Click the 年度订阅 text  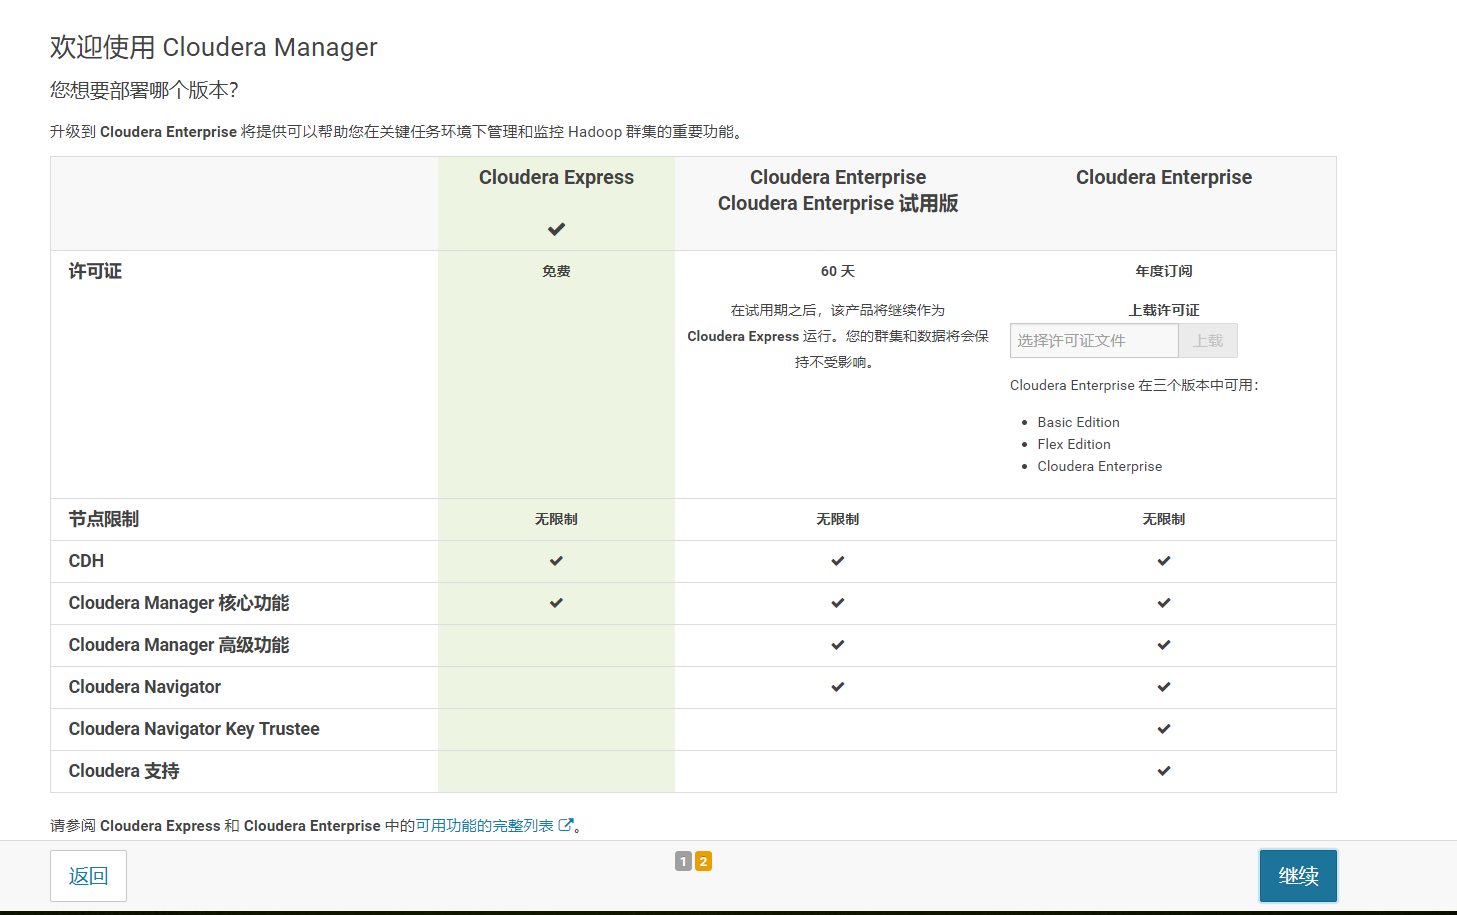pyautogui.click(x=1164, y=271)
